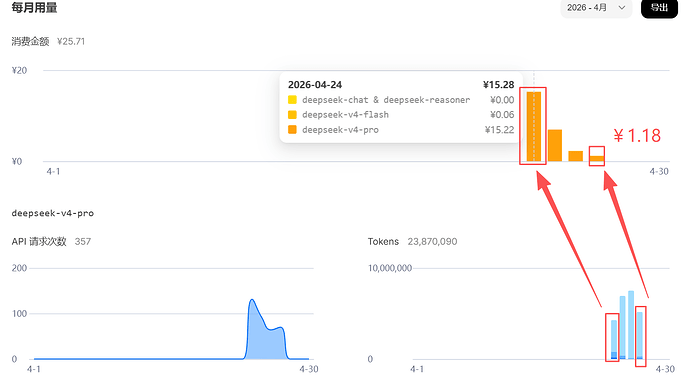Select the 每月用量 page heading

tap(34, 7)
